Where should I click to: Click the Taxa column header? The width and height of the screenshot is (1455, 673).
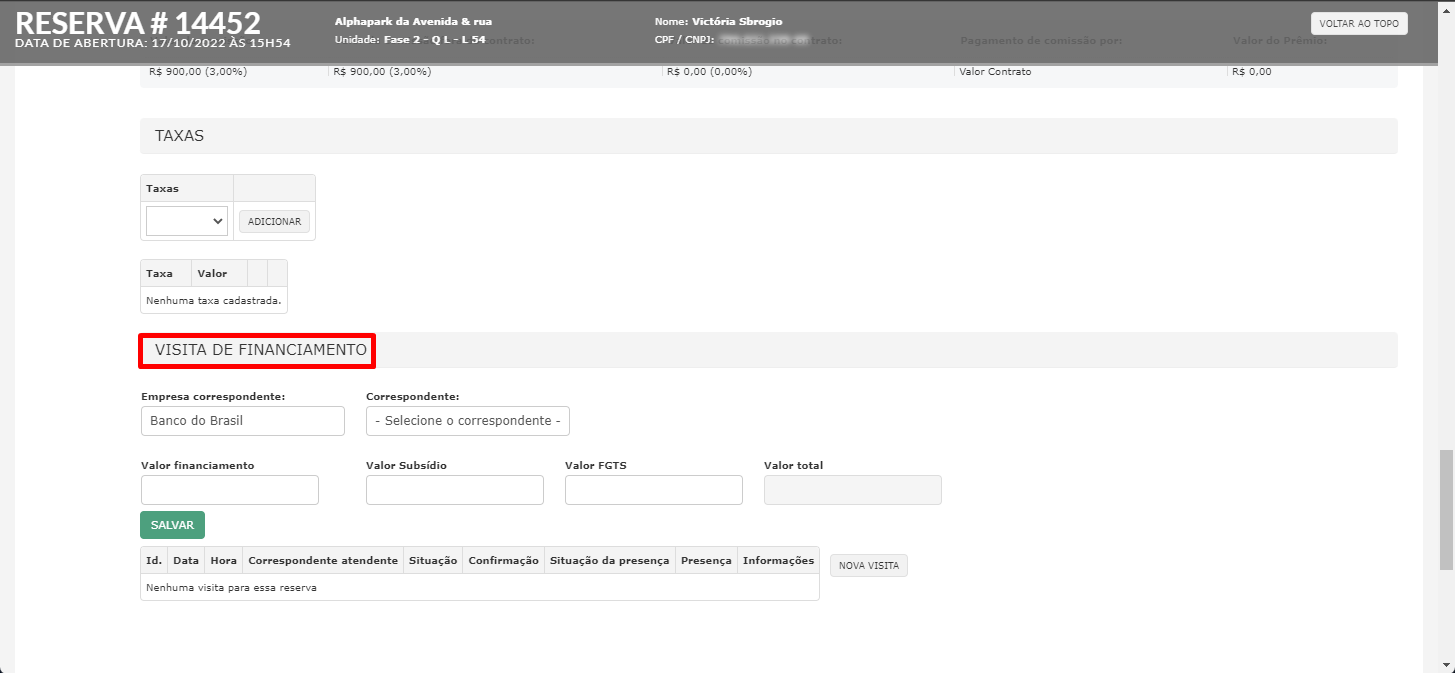pos(166,273)
